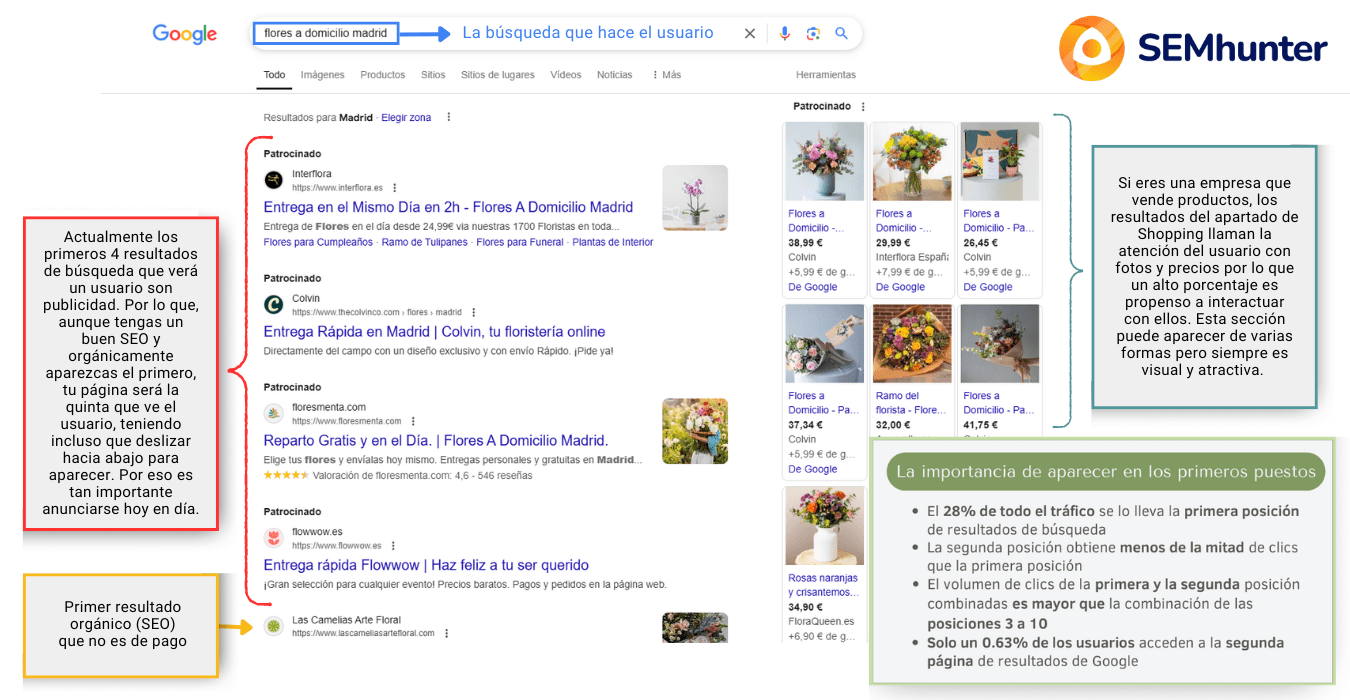This screenshot has width=1350, height=700.
Task: Open the Ramo del florista 32,00 € product image
Action: click(912, 345)
